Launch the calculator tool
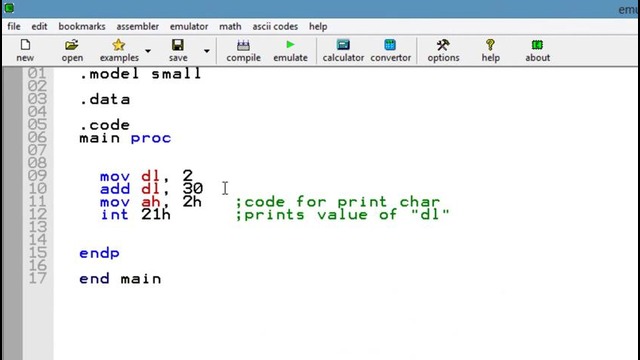640x360 pixels. coord(343,44)
